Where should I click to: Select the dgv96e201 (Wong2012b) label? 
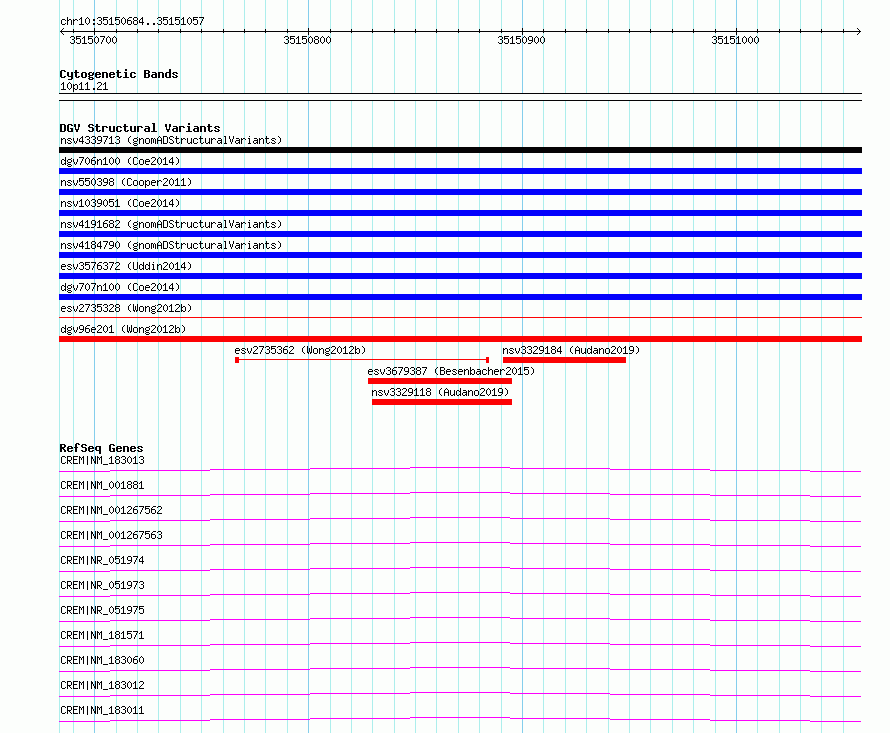tap(123, 329)
